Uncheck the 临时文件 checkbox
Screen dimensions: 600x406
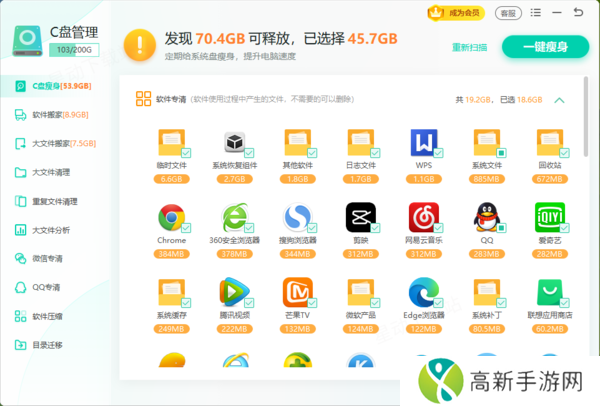(x=187, y=154)
